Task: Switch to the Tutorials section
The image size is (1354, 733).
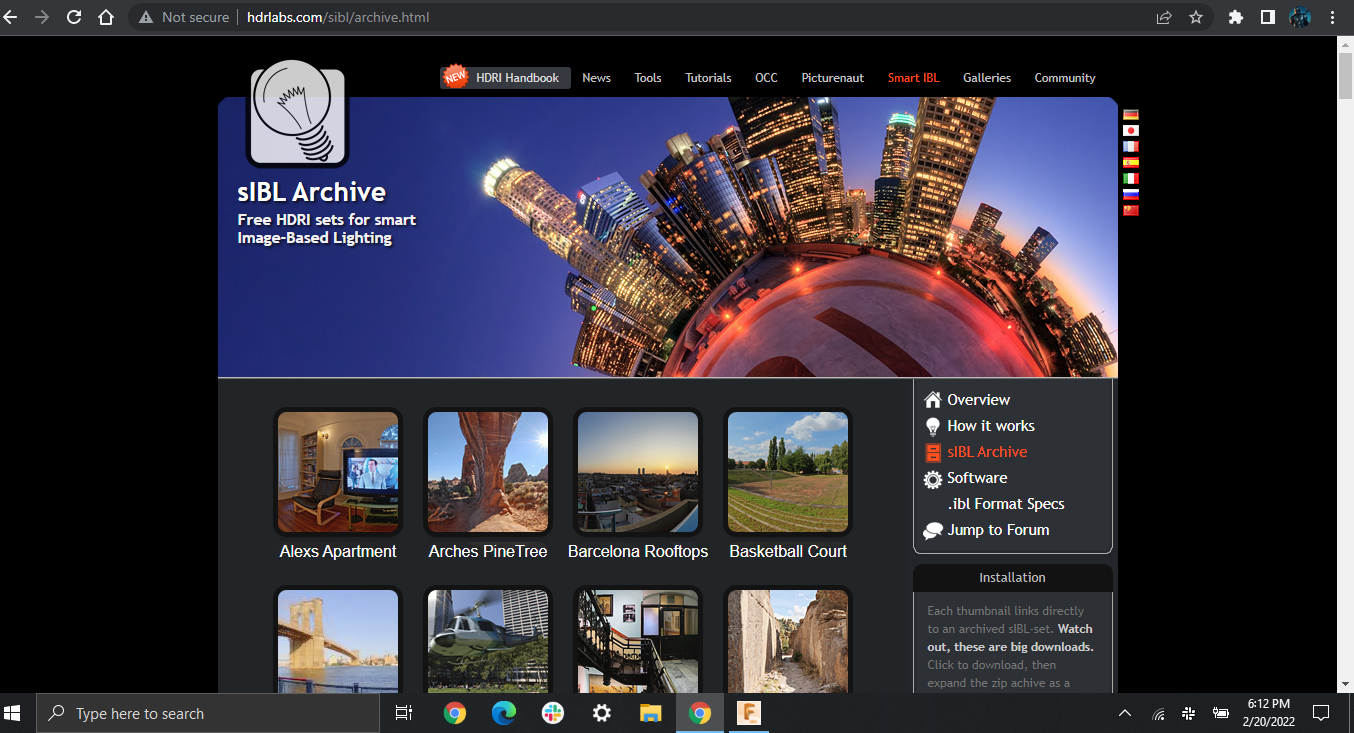Action: tap(707, 77)
